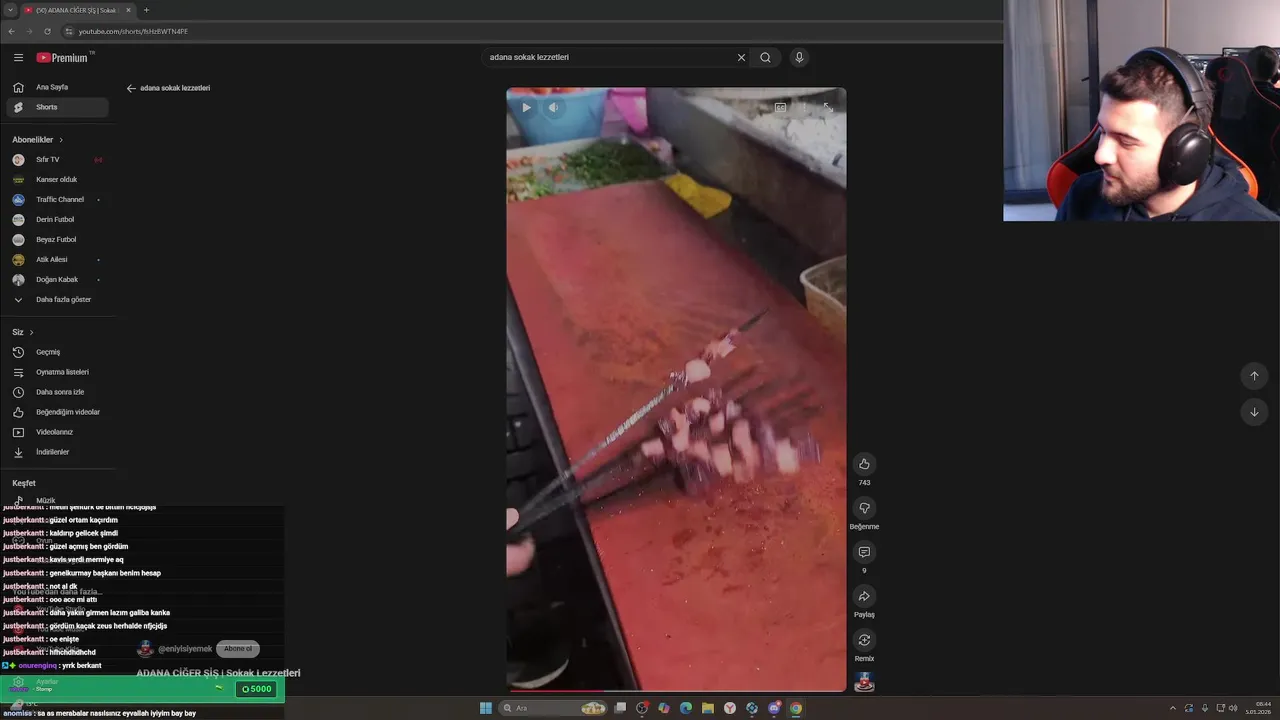Open Videolarınız in the sidebar
This screenshot has height=720, width=1280.
tap(57, 432)
